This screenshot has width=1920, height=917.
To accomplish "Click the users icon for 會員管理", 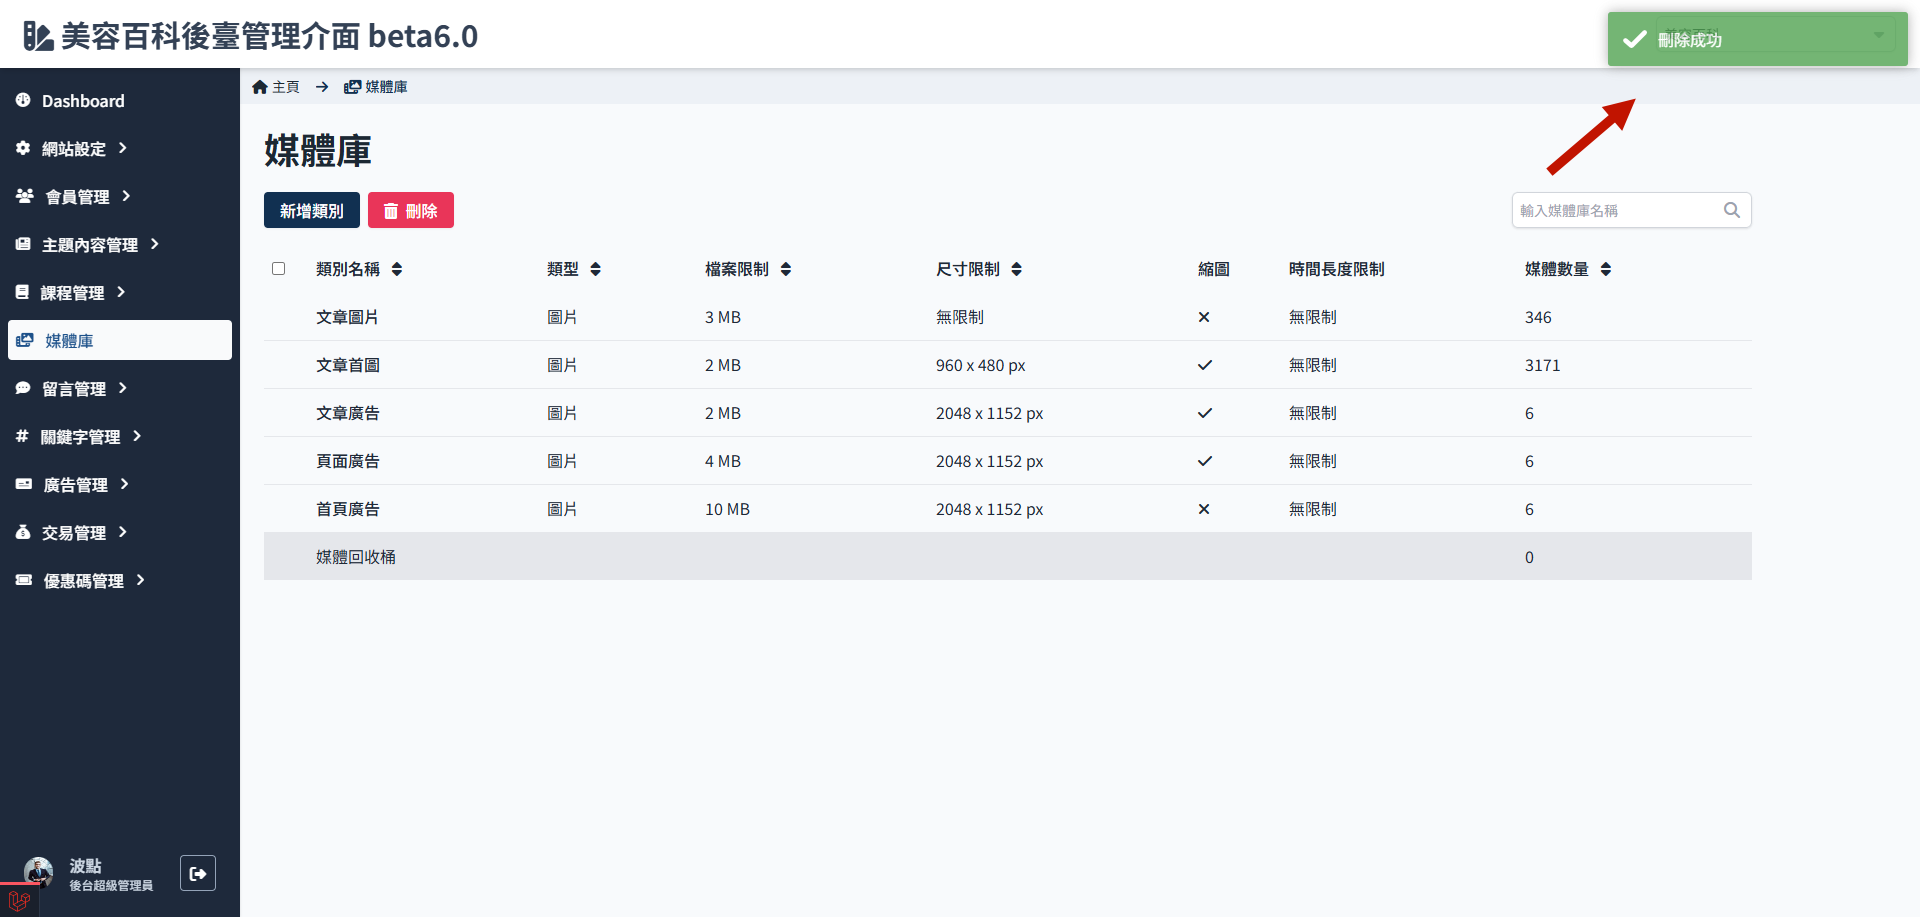I will pyautogui.click(x=25, y=196).
